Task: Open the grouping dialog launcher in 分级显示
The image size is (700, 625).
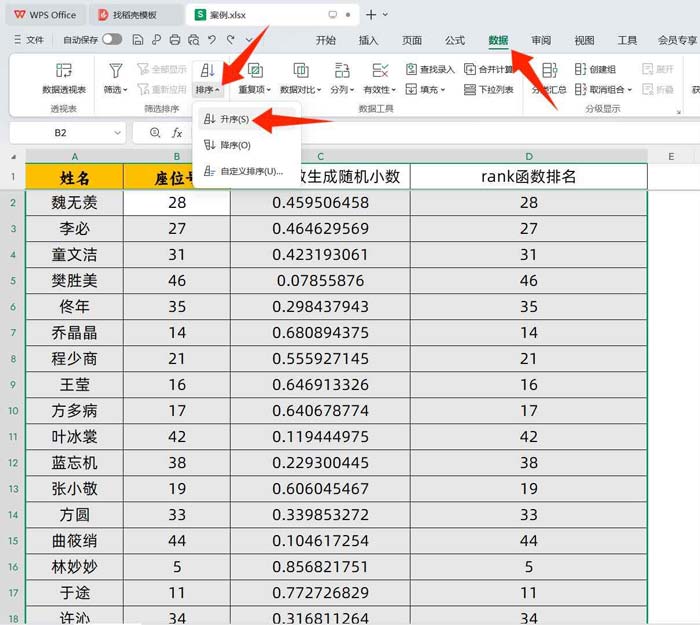Action: coord(679,112)
